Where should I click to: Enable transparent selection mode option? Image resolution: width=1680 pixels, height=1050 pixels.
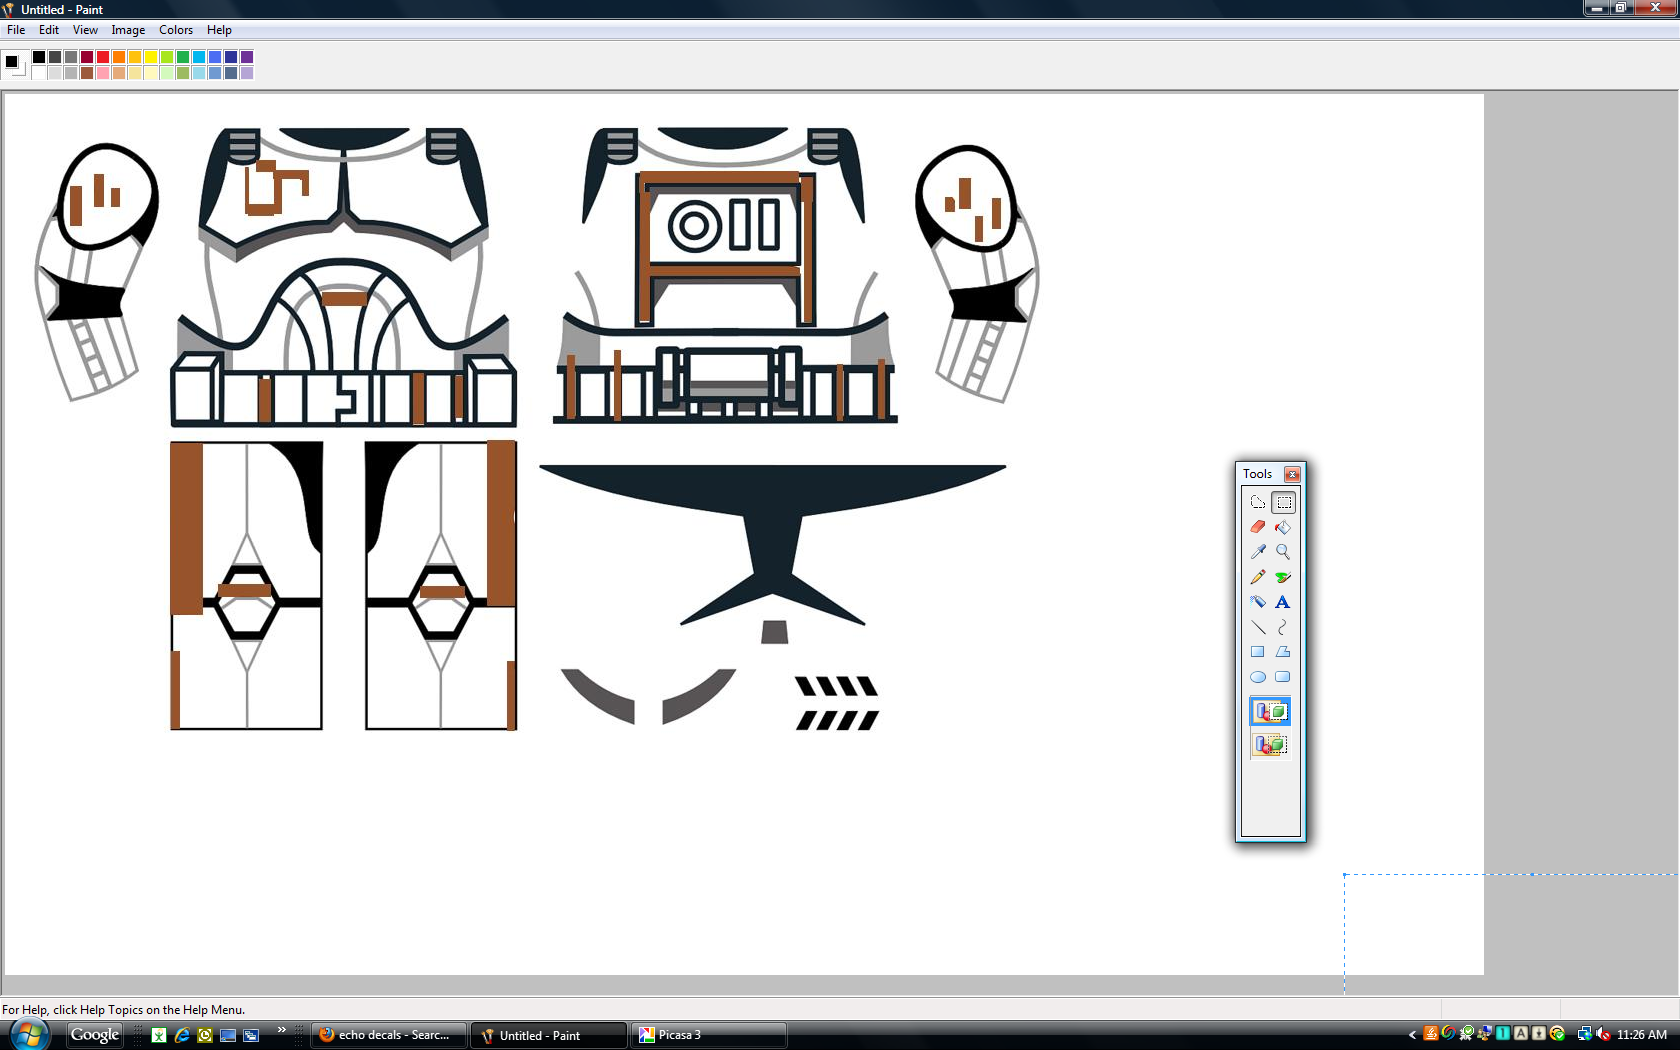1270,745
